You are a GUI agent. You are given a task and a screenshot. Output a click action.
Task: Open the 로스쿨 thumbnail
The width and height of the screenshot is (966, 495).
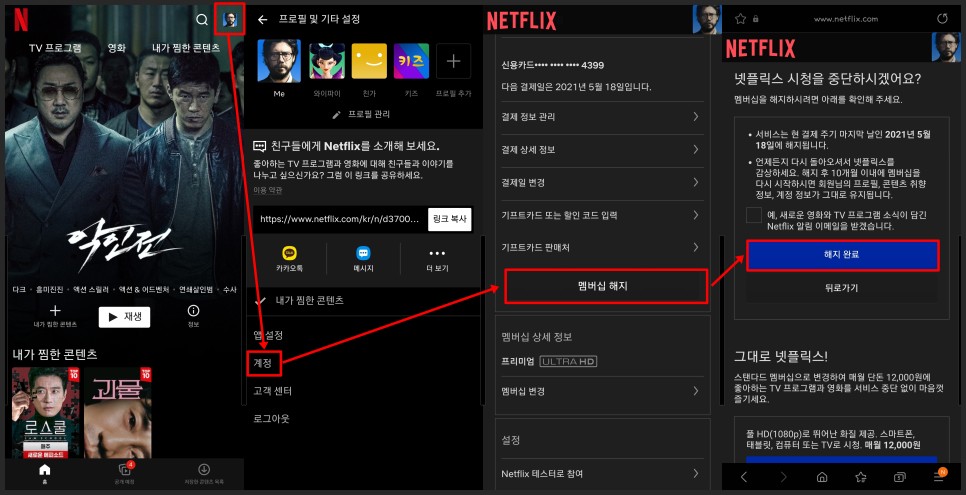pyautogui.click(x=46, y=412)
